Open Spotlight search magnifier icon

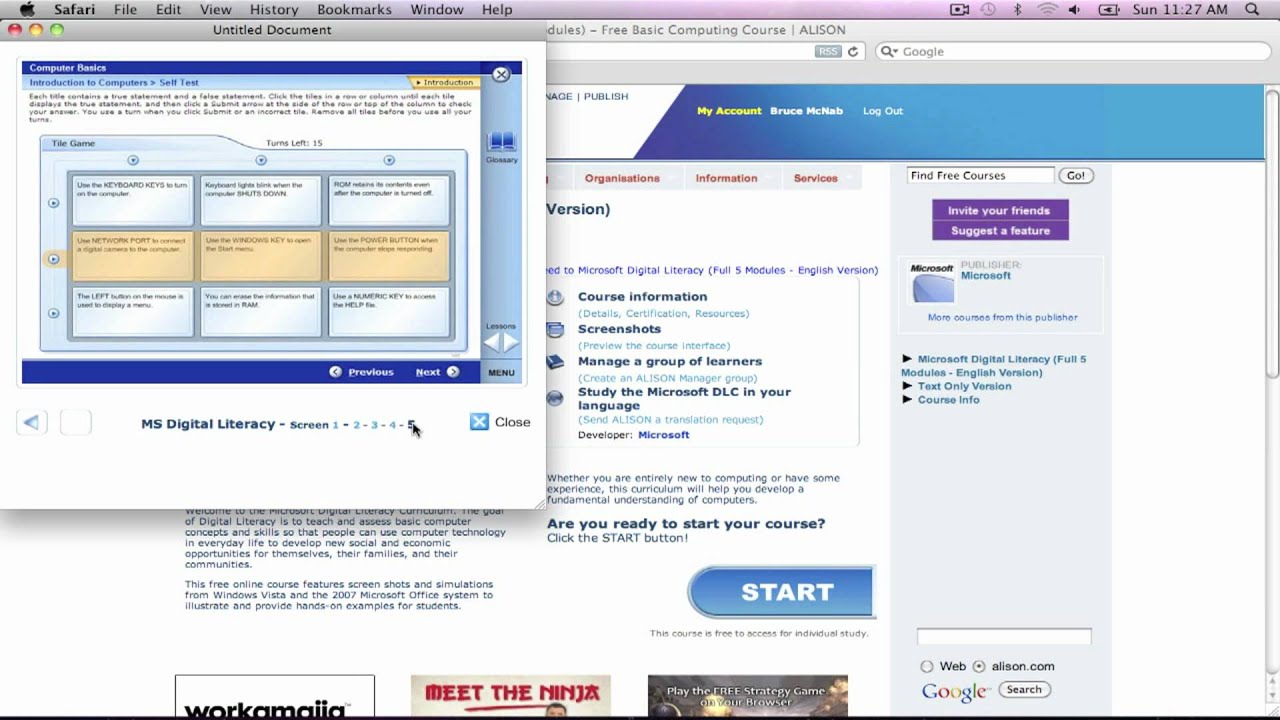pos(1253,9)
